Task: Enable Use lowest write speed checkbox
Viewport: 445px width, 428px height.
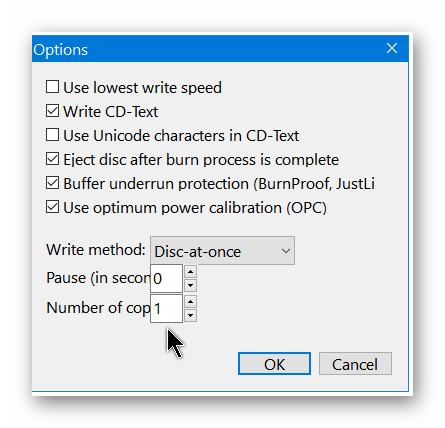Action: (x=53, y=87)
